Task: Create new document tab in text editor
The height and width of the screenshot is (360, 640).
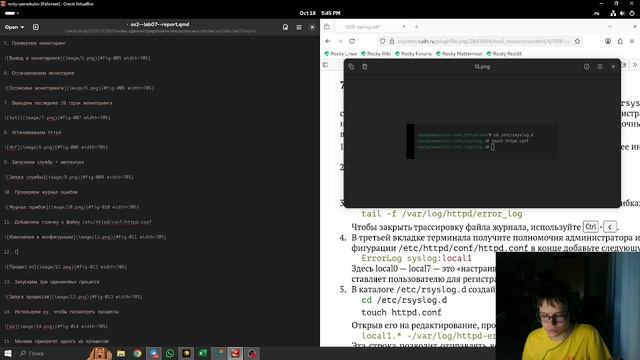Action: tap(36, 27)
